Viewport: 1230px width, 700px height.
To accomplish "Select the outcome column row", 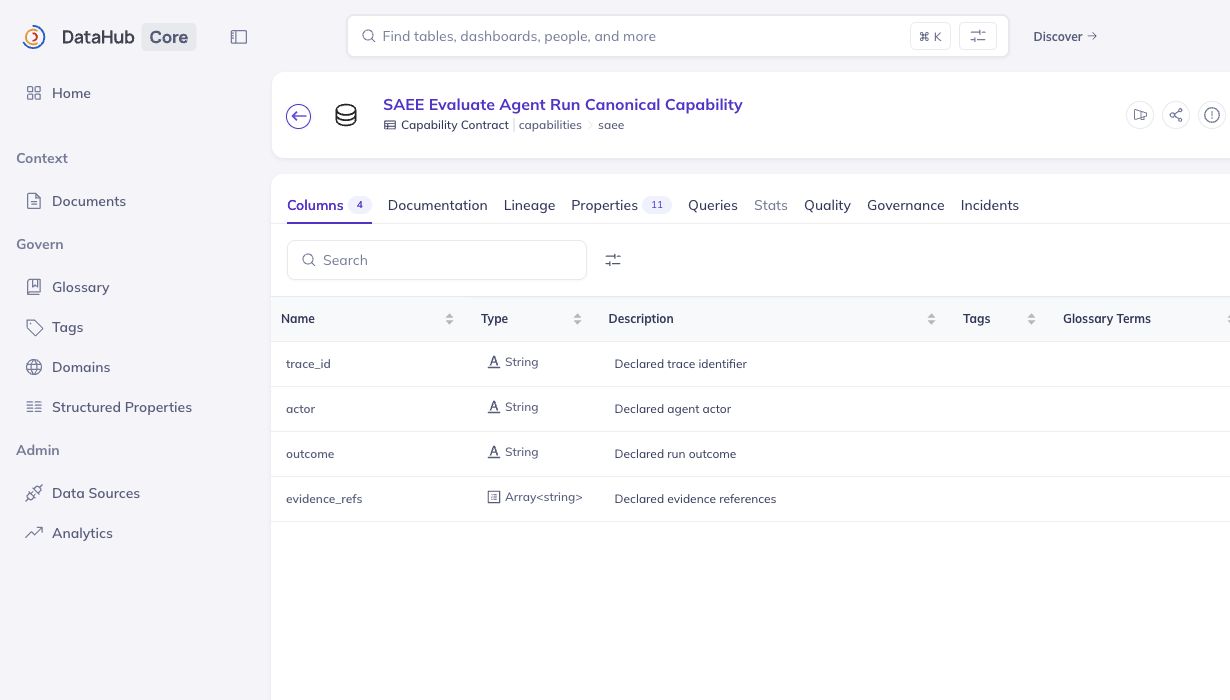I will 750,454.
